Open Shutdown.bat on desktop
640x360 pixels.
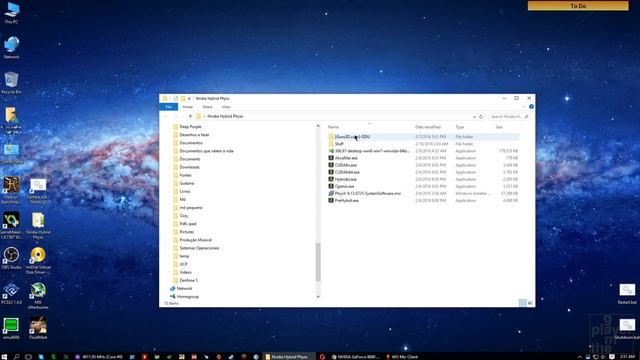click(x=627, y=329)
